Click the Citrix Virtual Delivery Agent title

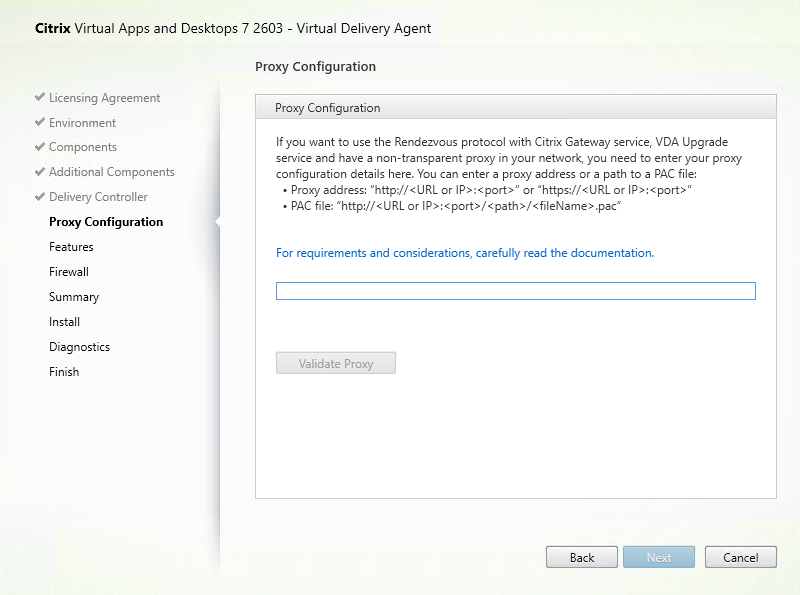233,29
